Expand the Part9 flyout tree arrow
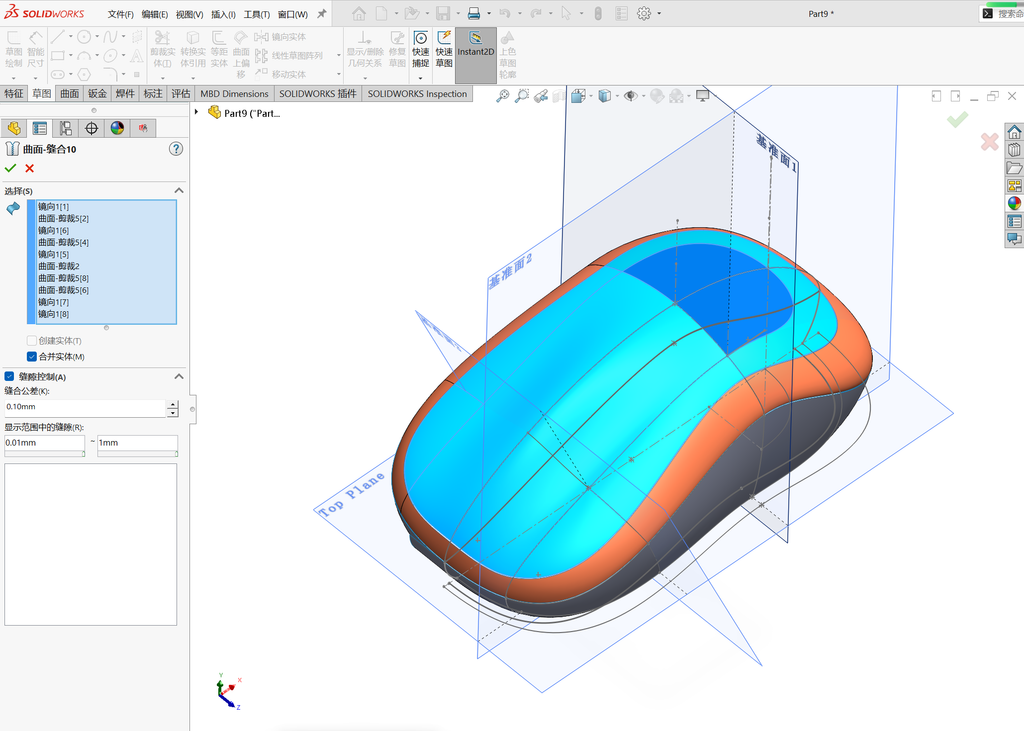Screen dimensions: 1024x731 [197, 112]
